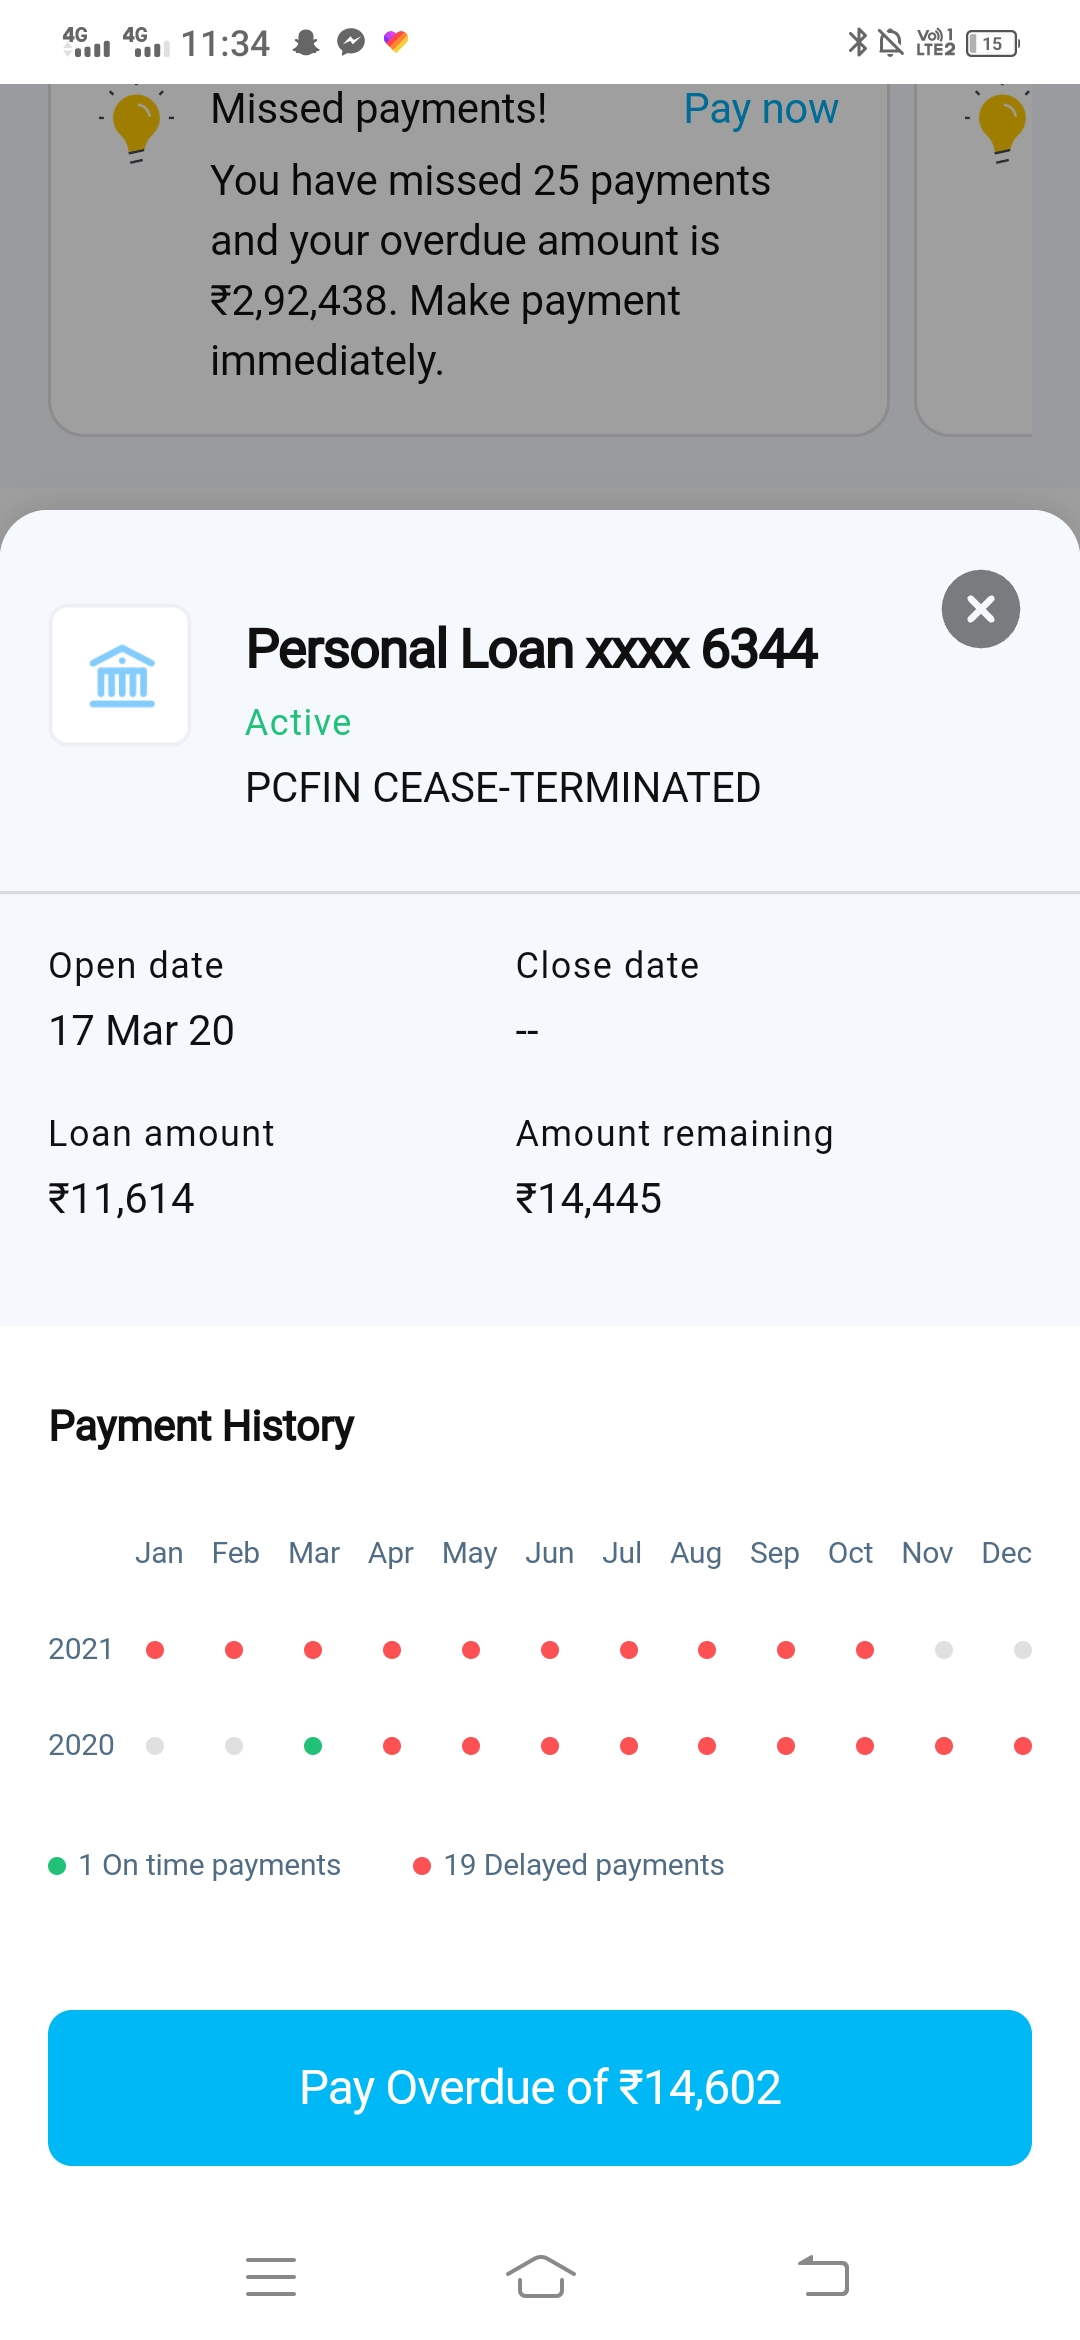Tap the Pay now link
The width and height of the screenshot is (1080, 2340).
click(760, 109)
